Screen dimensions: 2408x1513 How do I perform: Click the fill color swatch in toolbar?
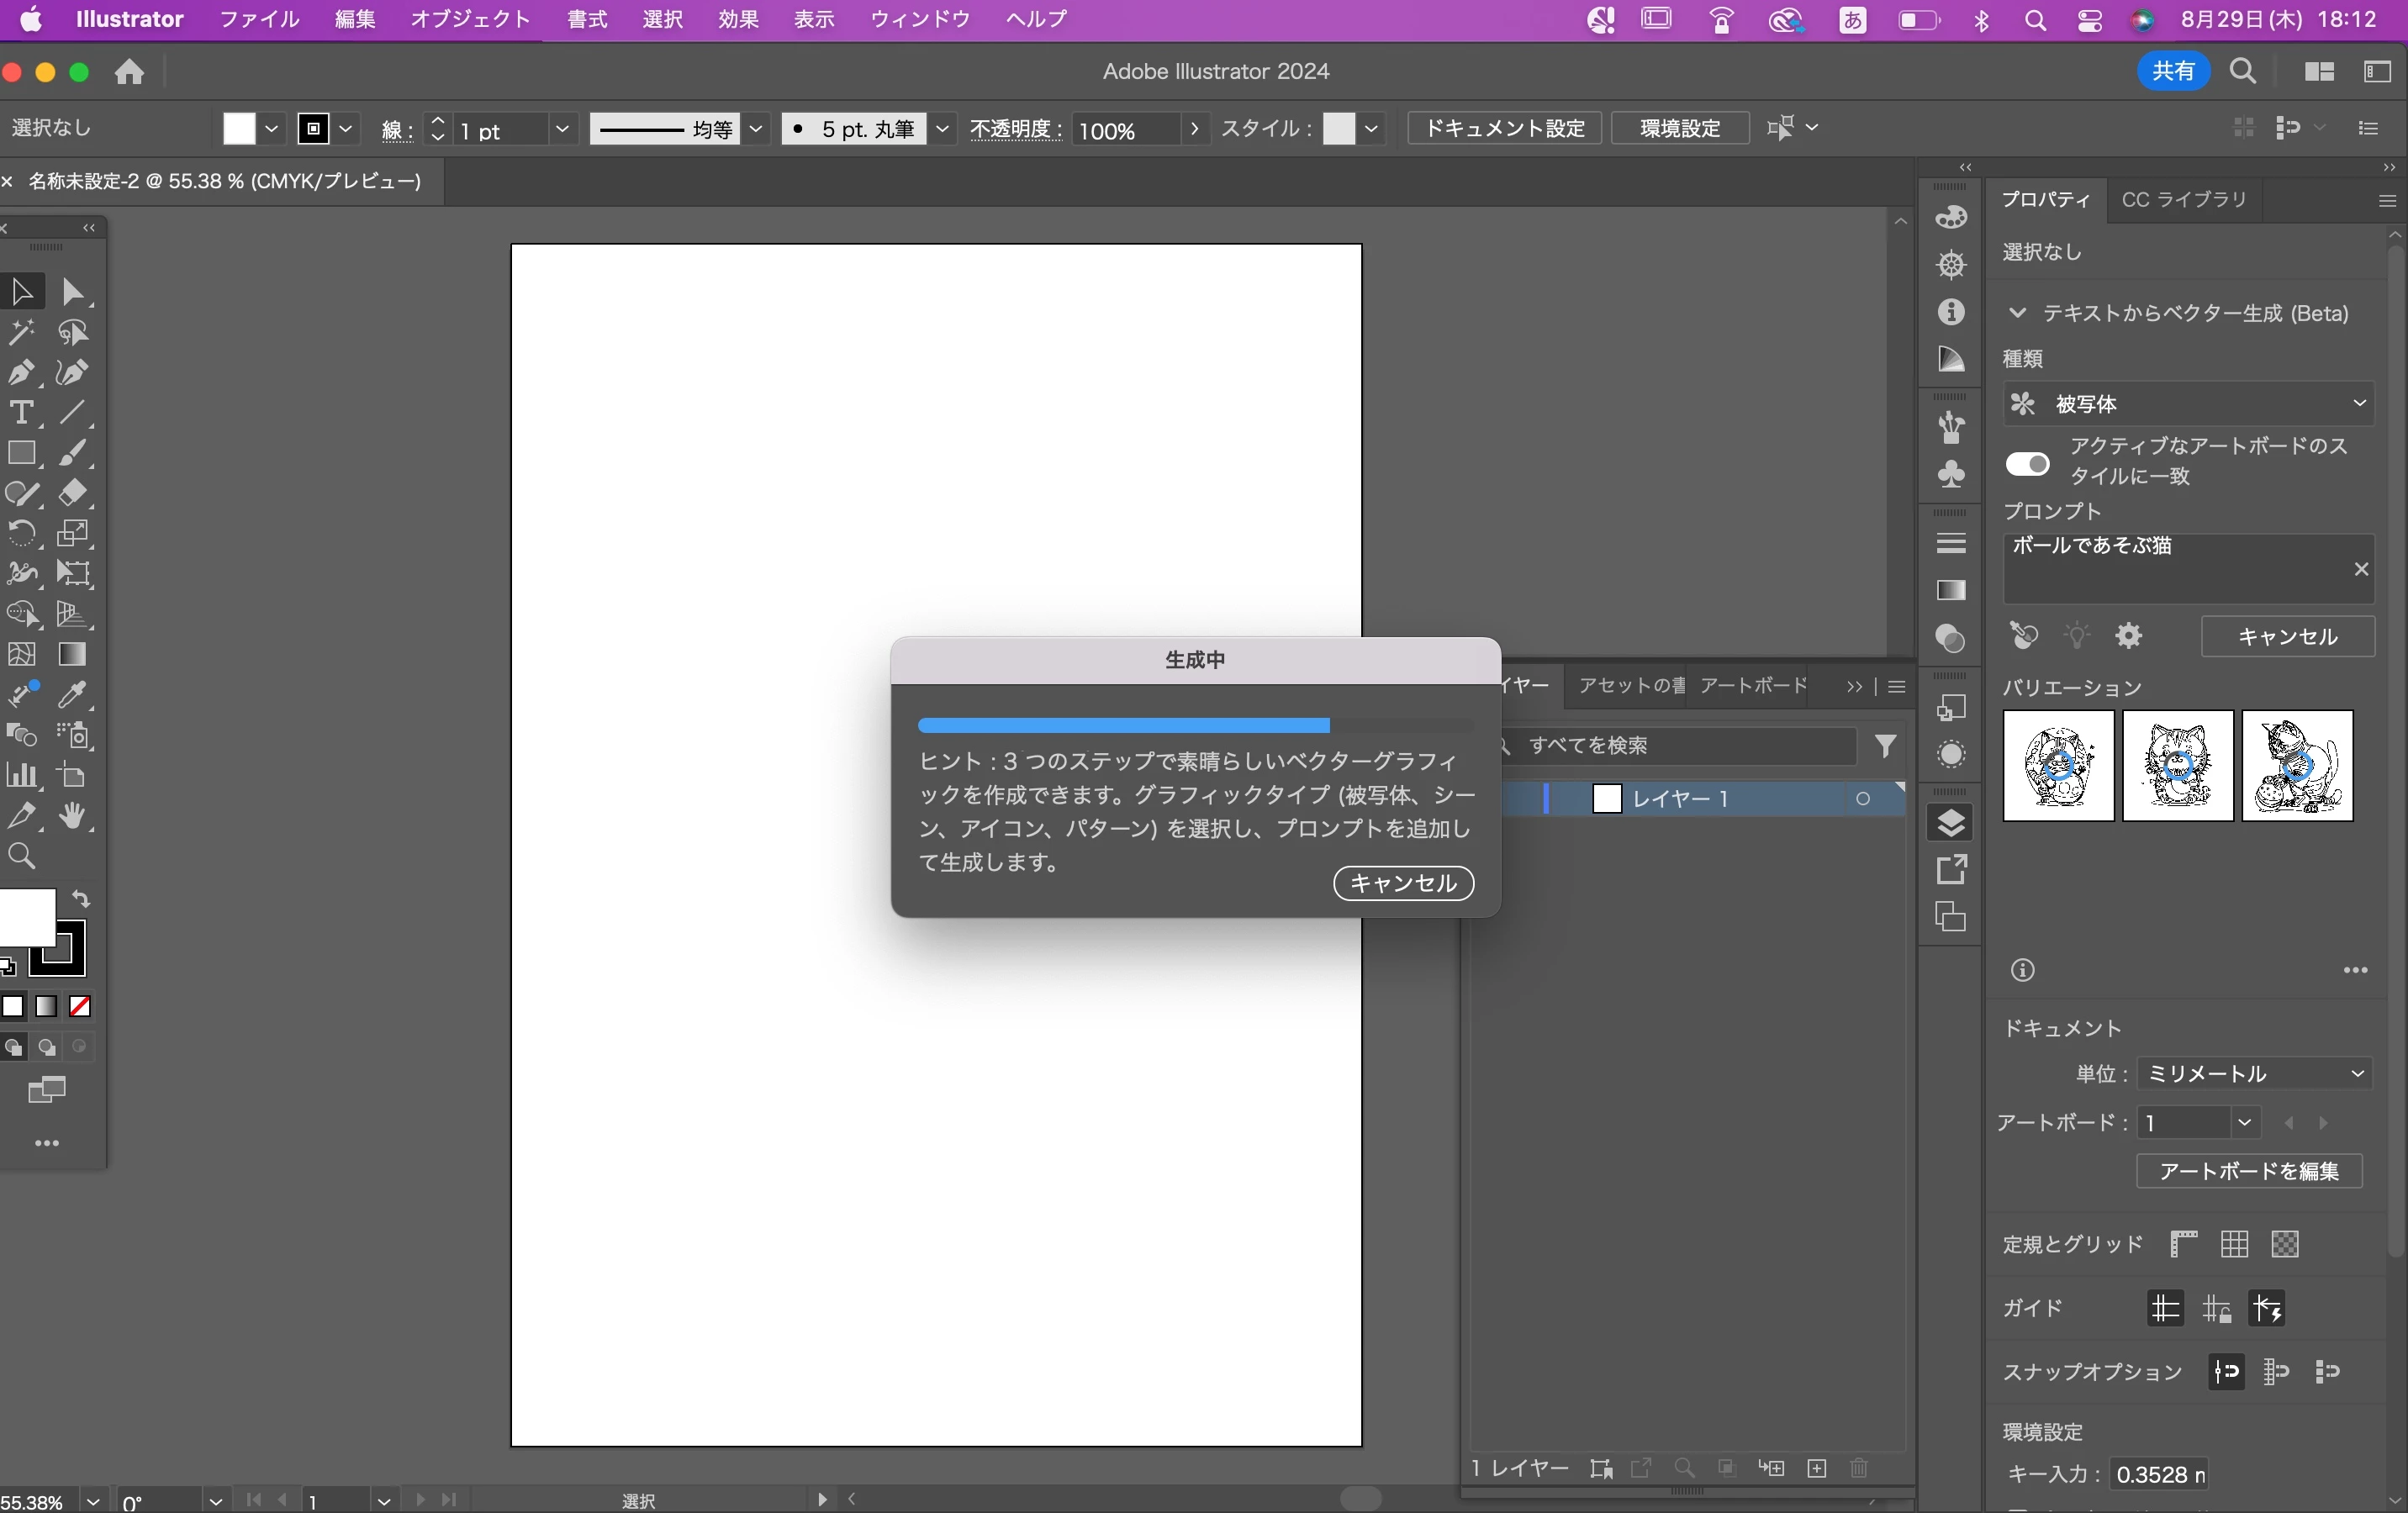[x=26, y=917]
